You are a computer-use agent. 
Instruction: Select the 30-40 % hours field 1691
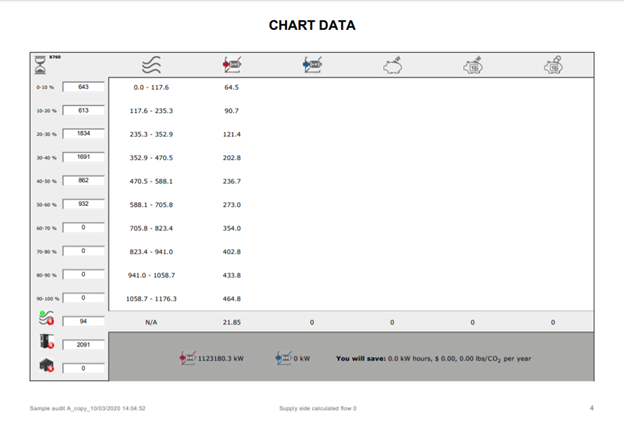pyautogui.click(x=84, y=157)
